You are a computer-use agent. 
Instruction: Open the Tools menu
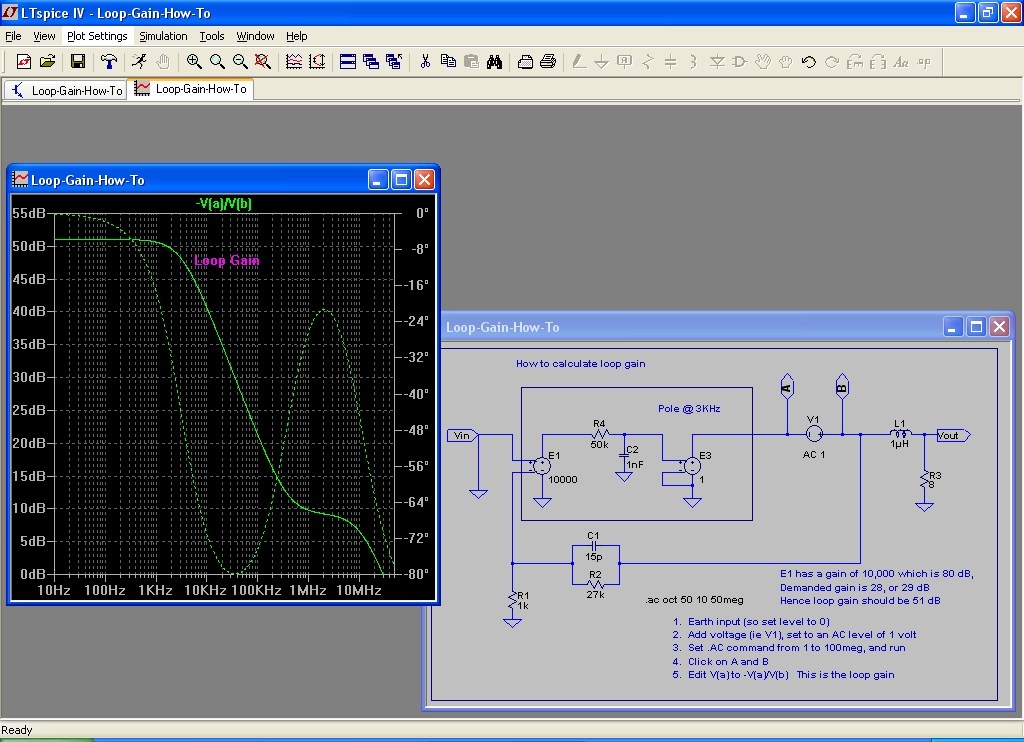pos(212,36)
